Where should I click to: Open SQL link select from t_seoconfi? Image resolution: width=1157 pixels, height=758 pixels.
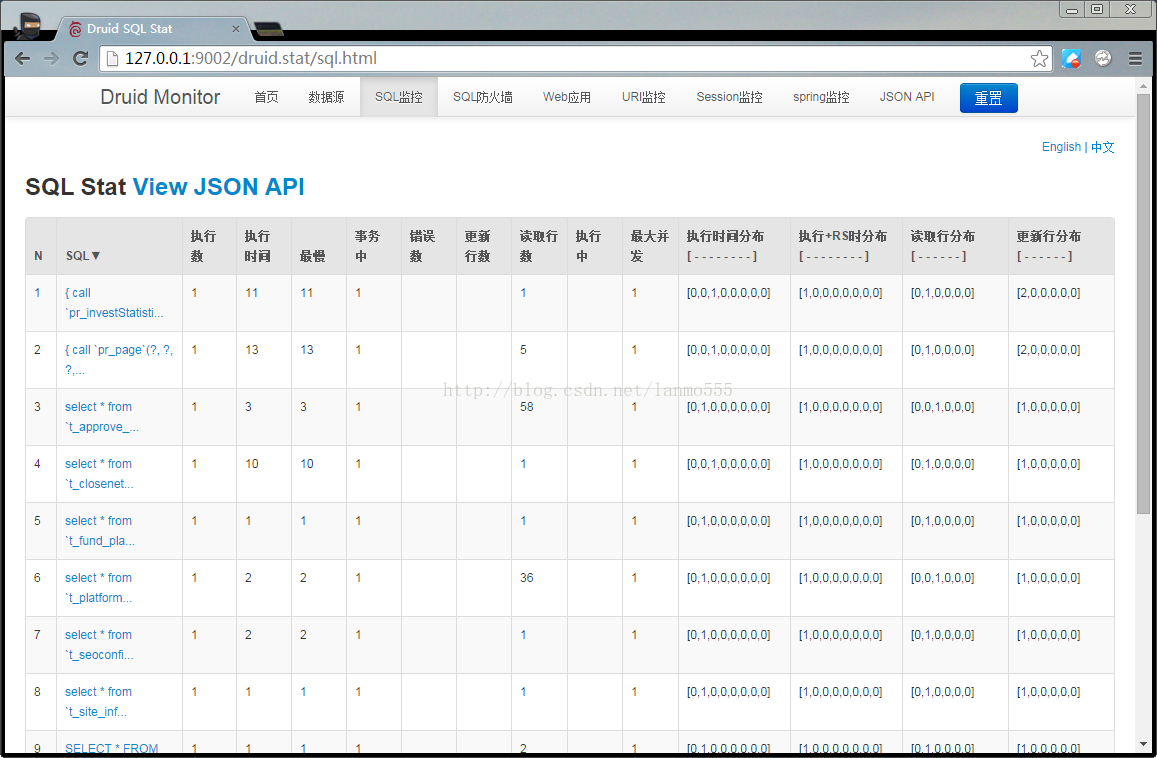tap(99, 644)
